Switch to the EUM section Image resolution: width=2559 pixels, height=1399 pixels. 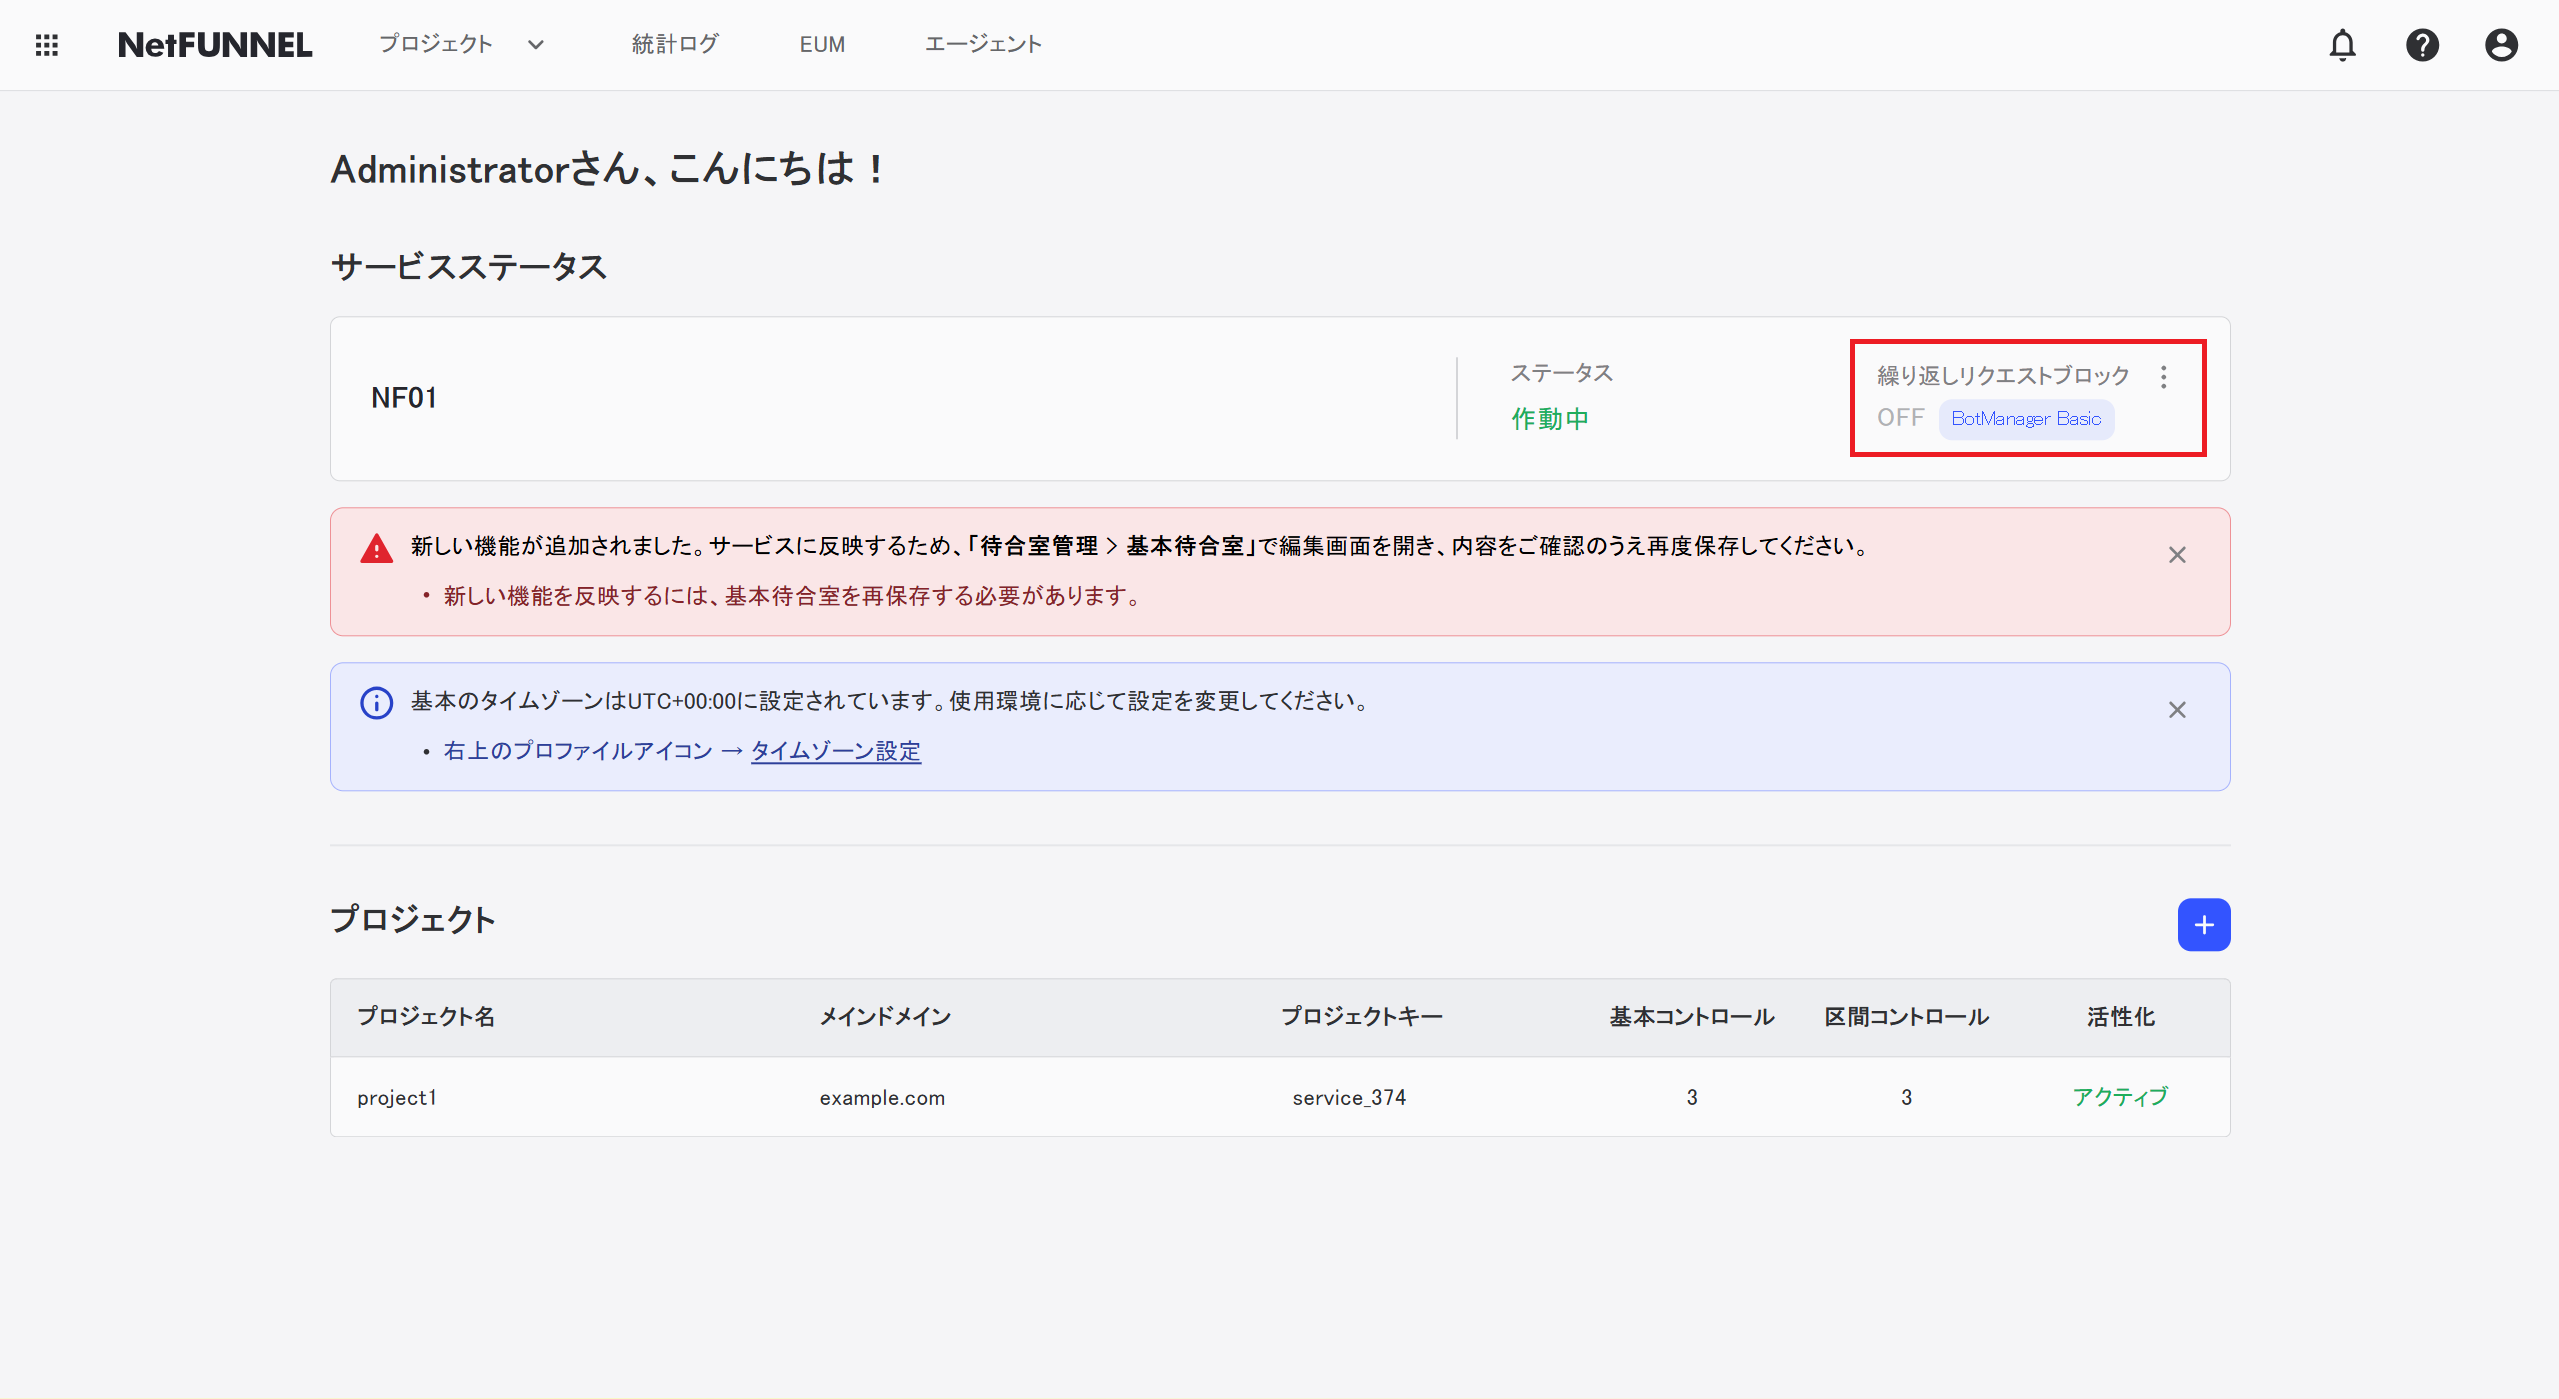tap(821, 44)
